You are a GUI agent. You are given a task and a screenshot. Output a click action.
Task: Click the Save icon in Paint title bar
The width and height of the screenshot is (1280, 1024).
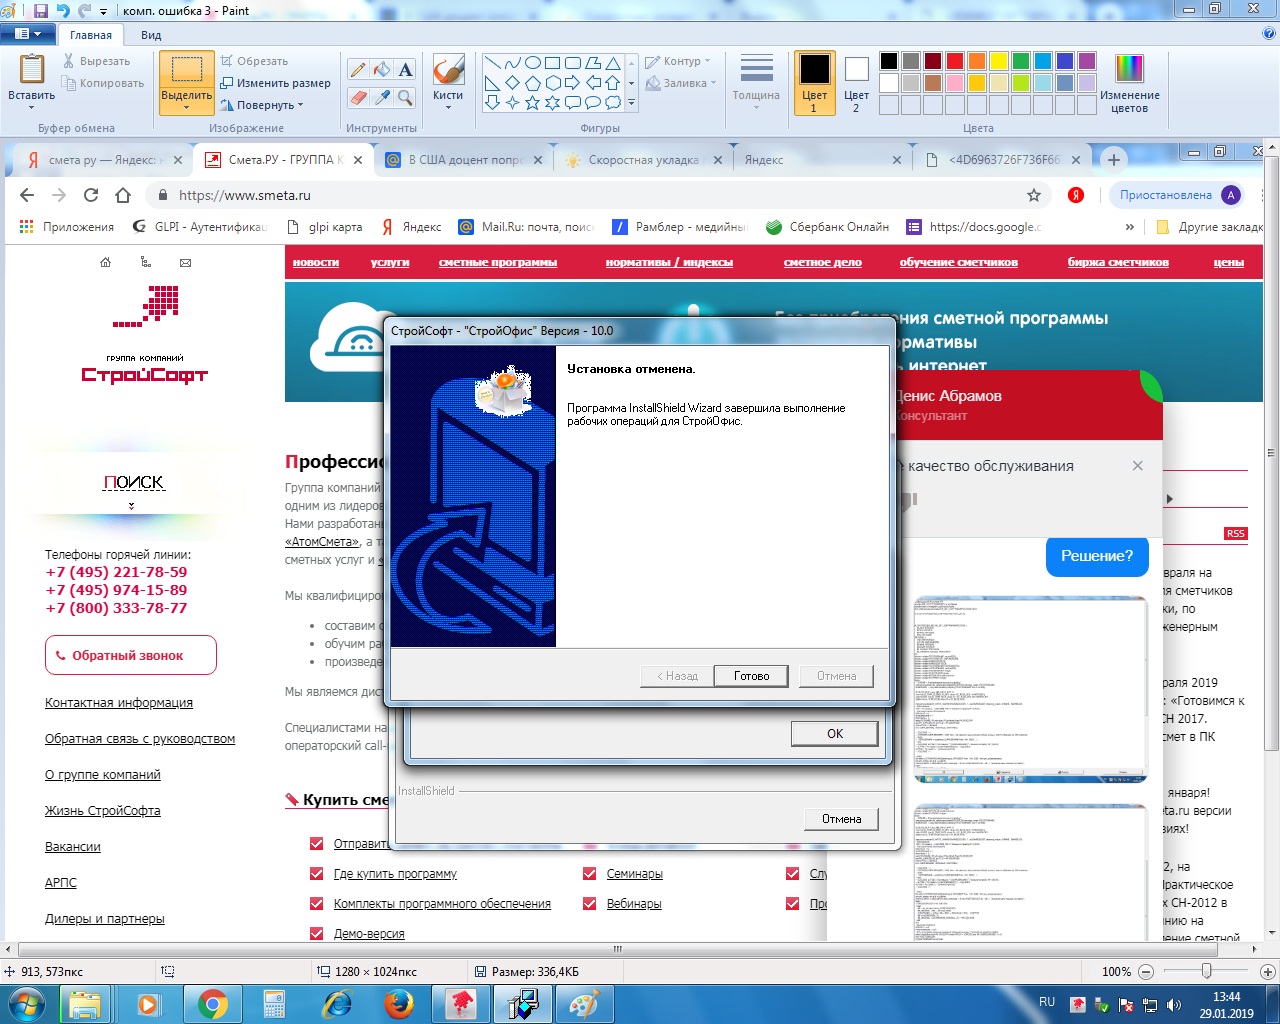41,10
